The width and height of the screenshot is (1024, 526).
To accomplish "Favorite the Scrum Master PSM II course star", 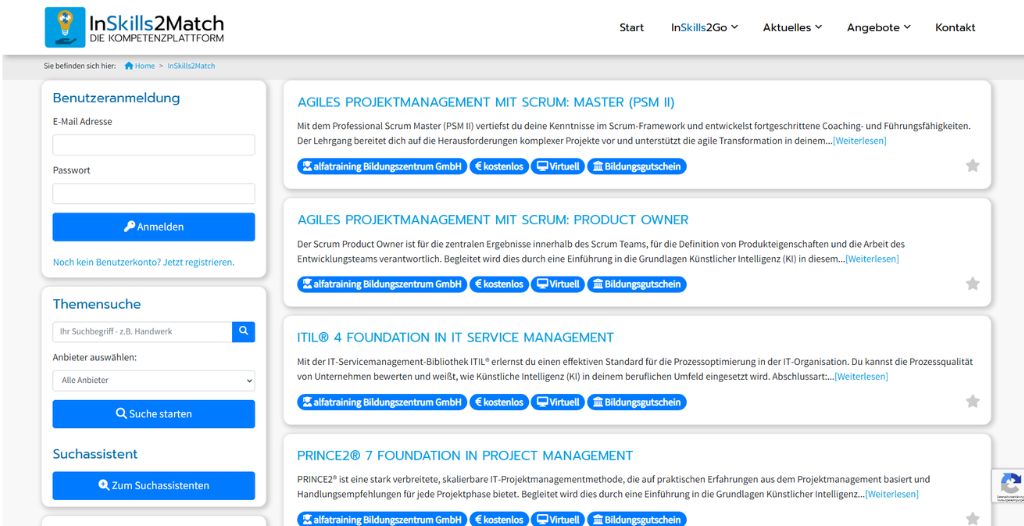I will tap(972, 166).
